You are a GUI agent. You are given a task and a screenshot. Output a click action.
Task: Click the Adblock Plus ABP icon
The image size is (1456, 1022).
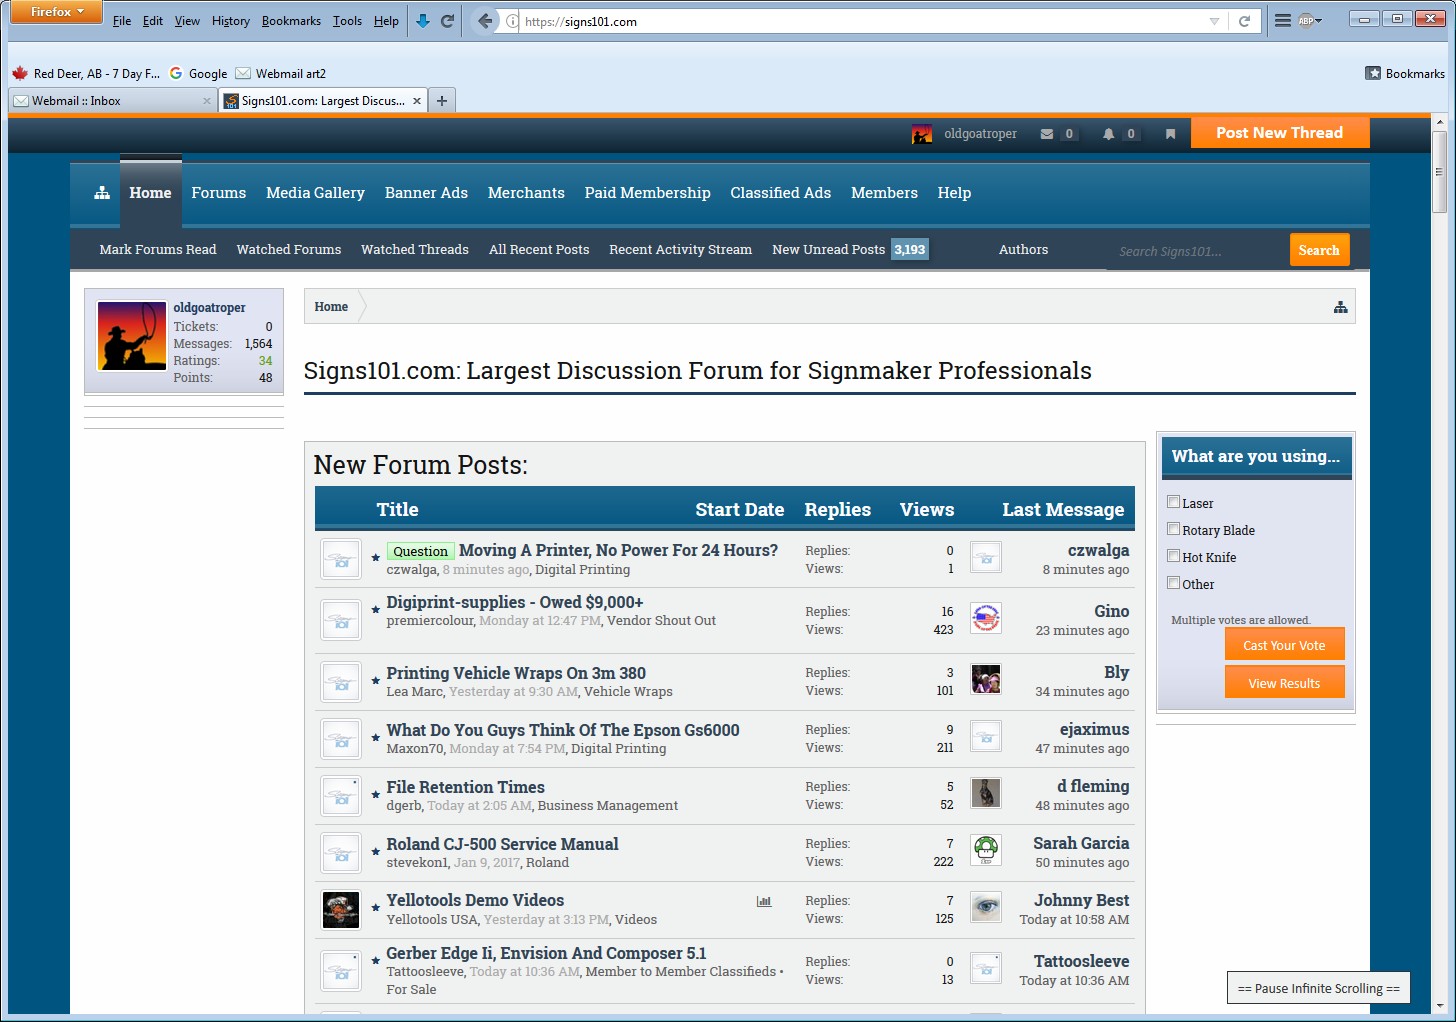1308,20
